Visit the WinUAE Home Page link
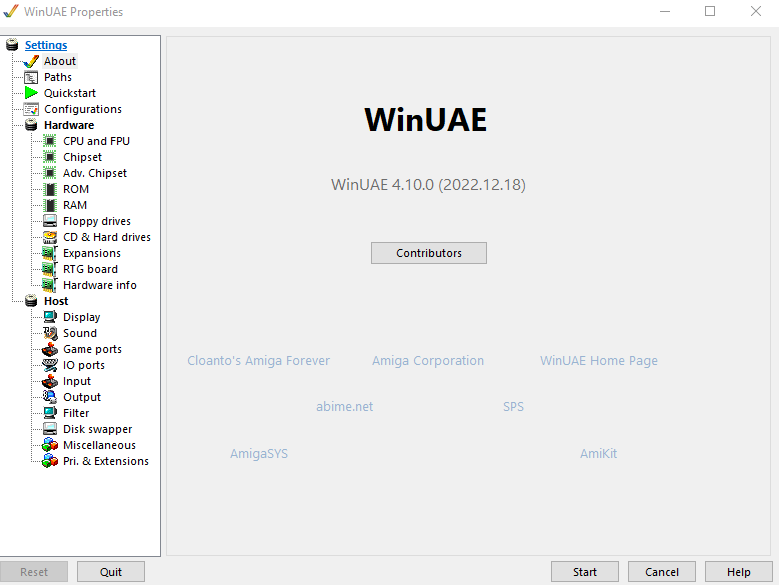Image resolution: width=779 pixels, height=585 pixels. 599,361
